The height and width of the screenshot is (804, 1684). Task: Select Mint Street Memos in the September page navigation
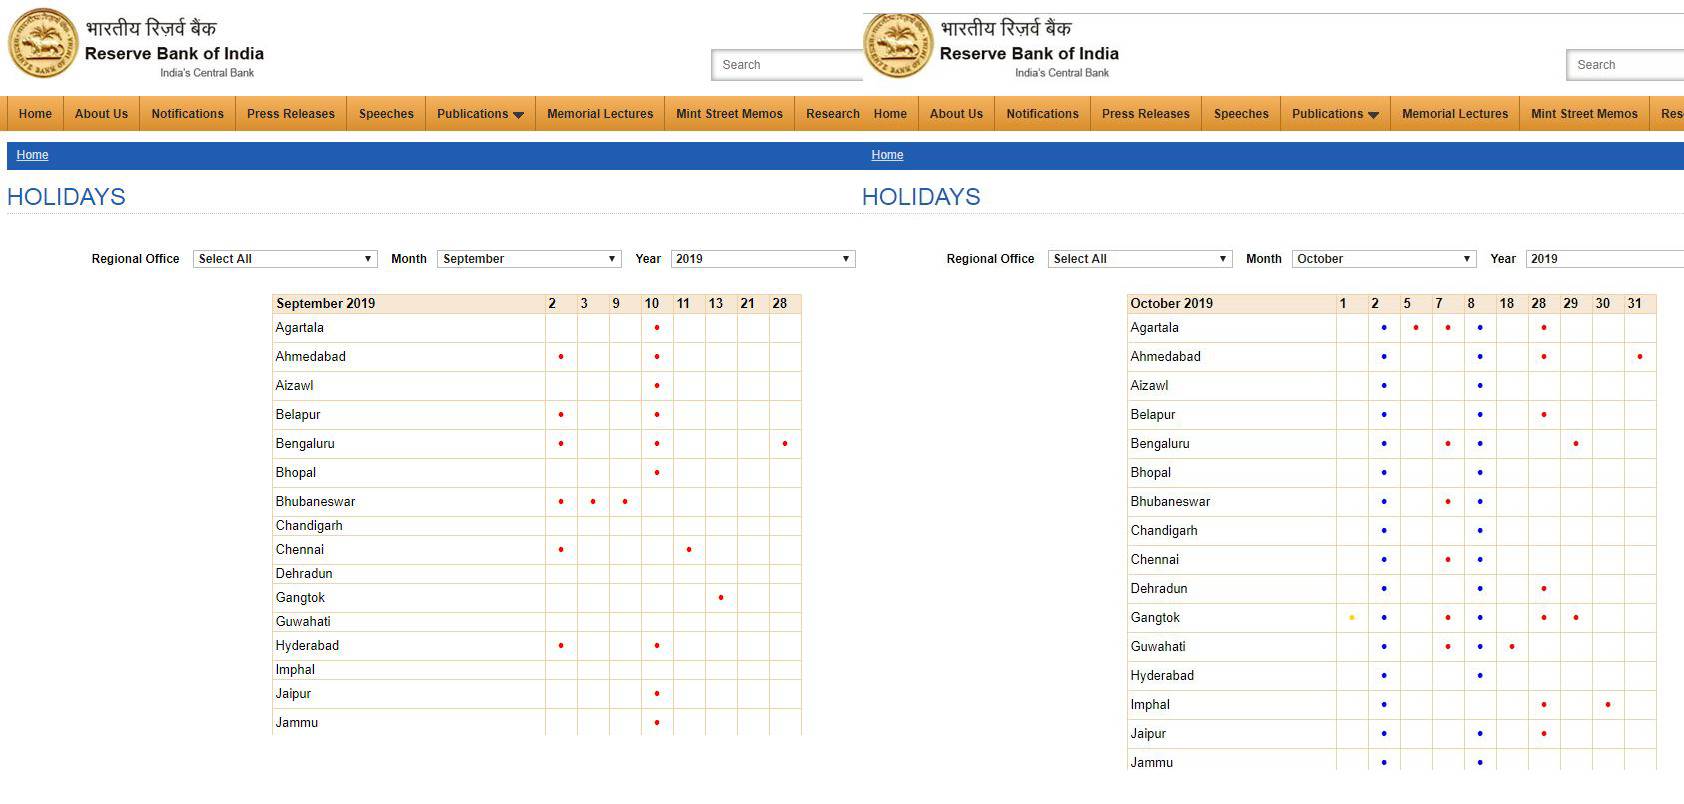729,114
